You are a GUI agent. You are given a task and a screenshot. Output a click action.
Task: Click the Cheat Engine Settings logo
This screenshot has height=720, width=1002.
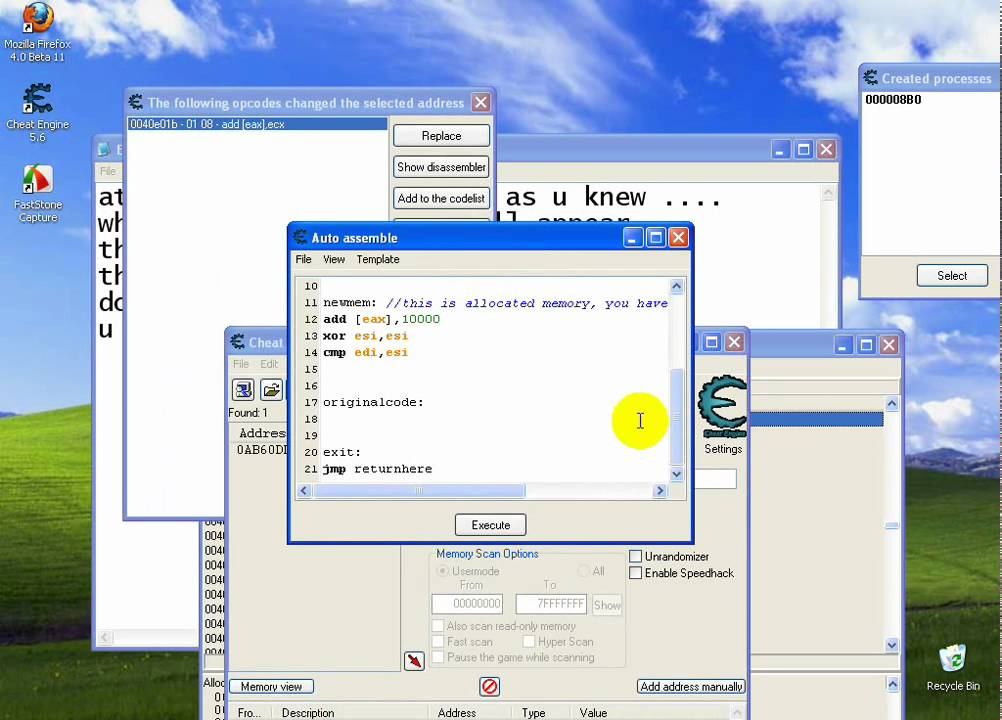723,408
